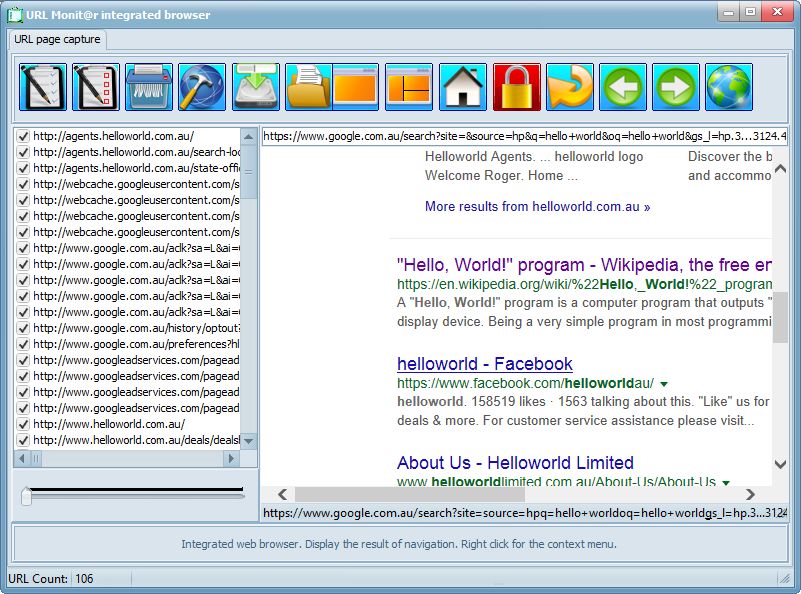Click the browser page scroll-left chevron
This screenshot has width=801, height=594.
coord(282,494)
